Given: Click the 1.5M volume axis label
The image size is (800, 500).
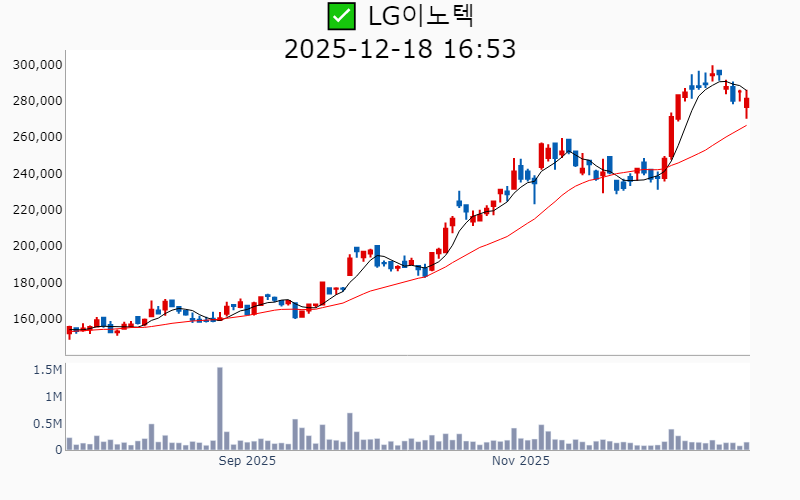Looking at the screenshot, I should pos(46,370).
